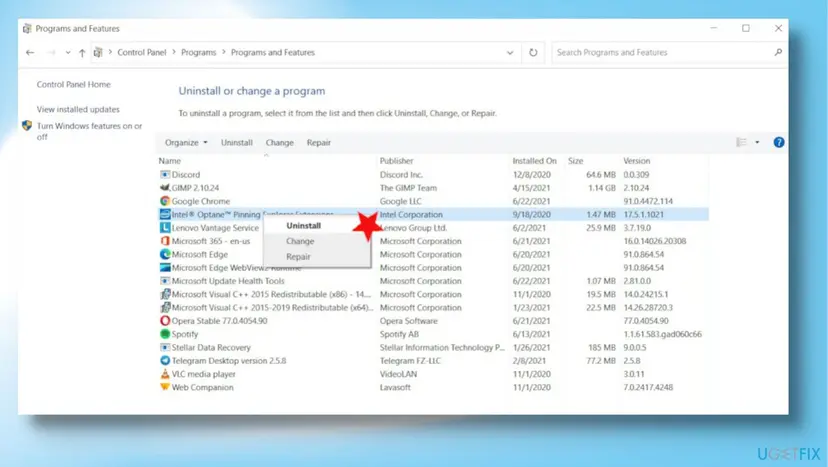
Task: Click the Microsoft Update Health Tools icon
Action: tap(165, 281)
